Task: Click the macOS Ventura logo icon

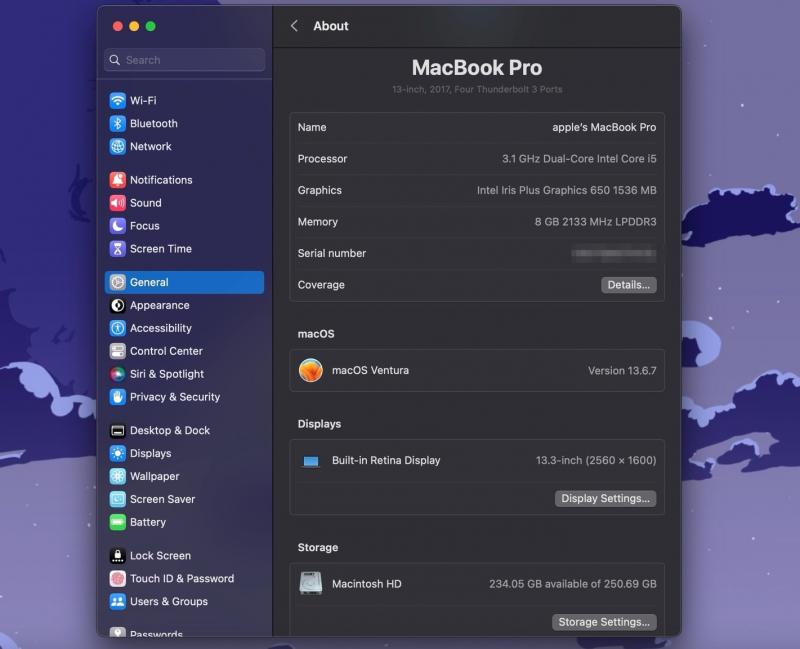Action: click(311, 370)
